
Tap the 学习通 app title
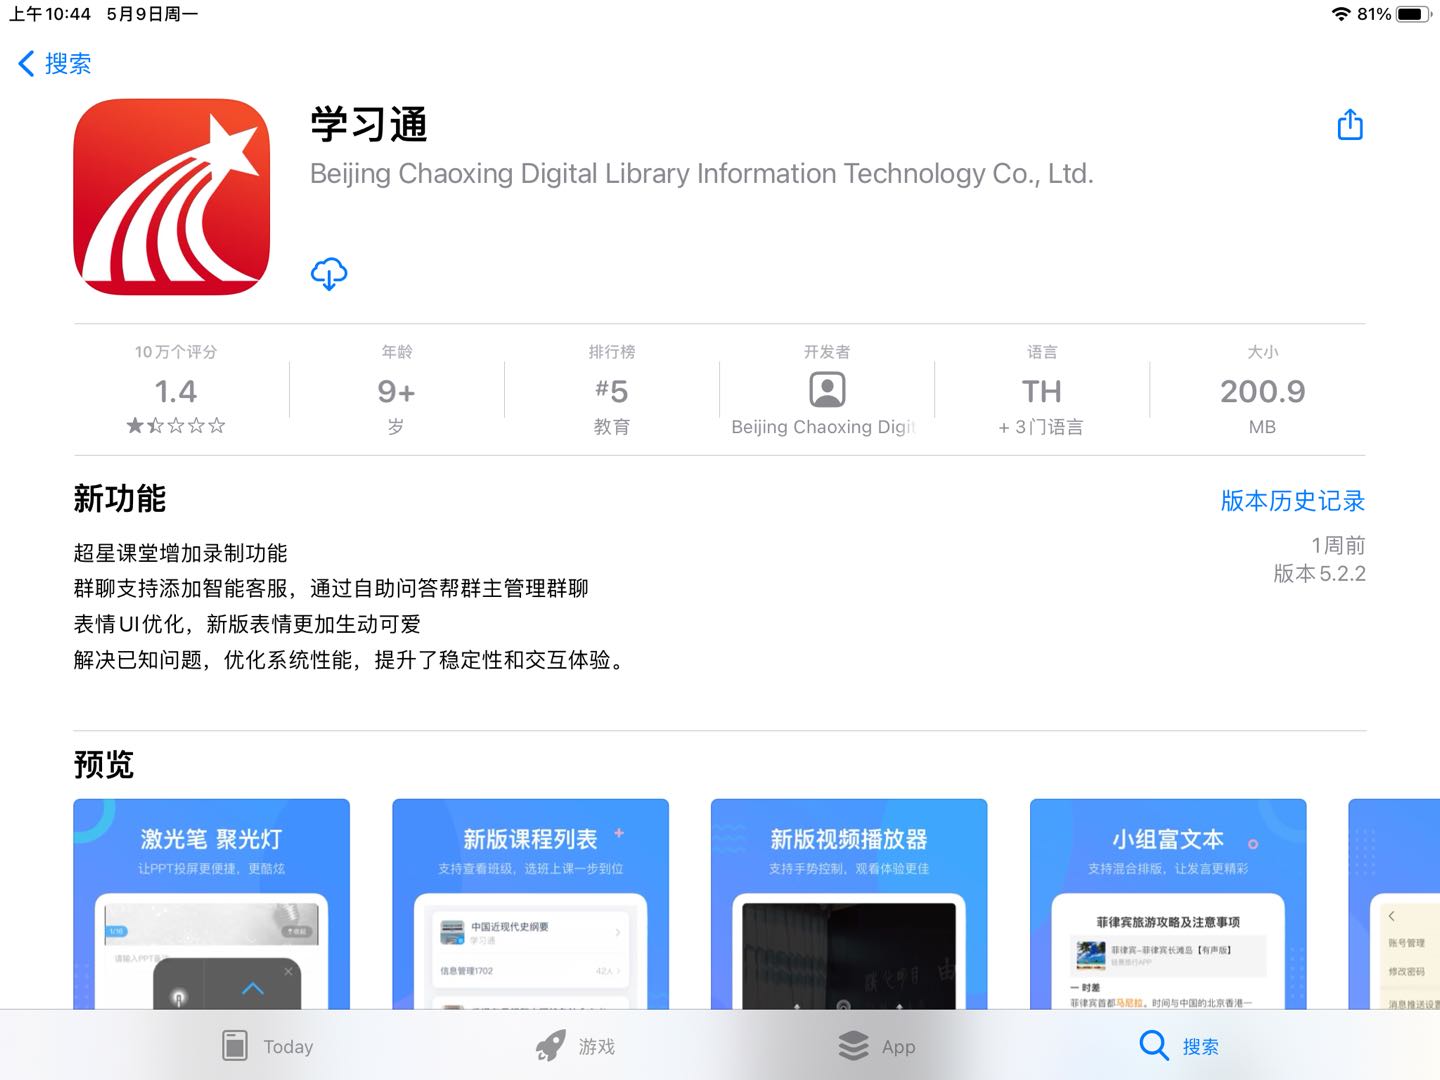pos(369,125)
